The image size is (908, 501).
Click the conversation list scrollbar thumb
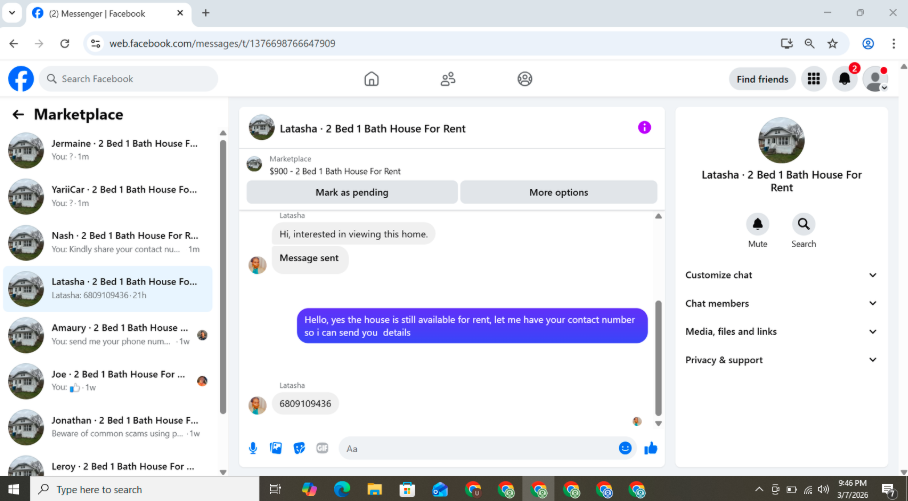[x=223, y=276]
